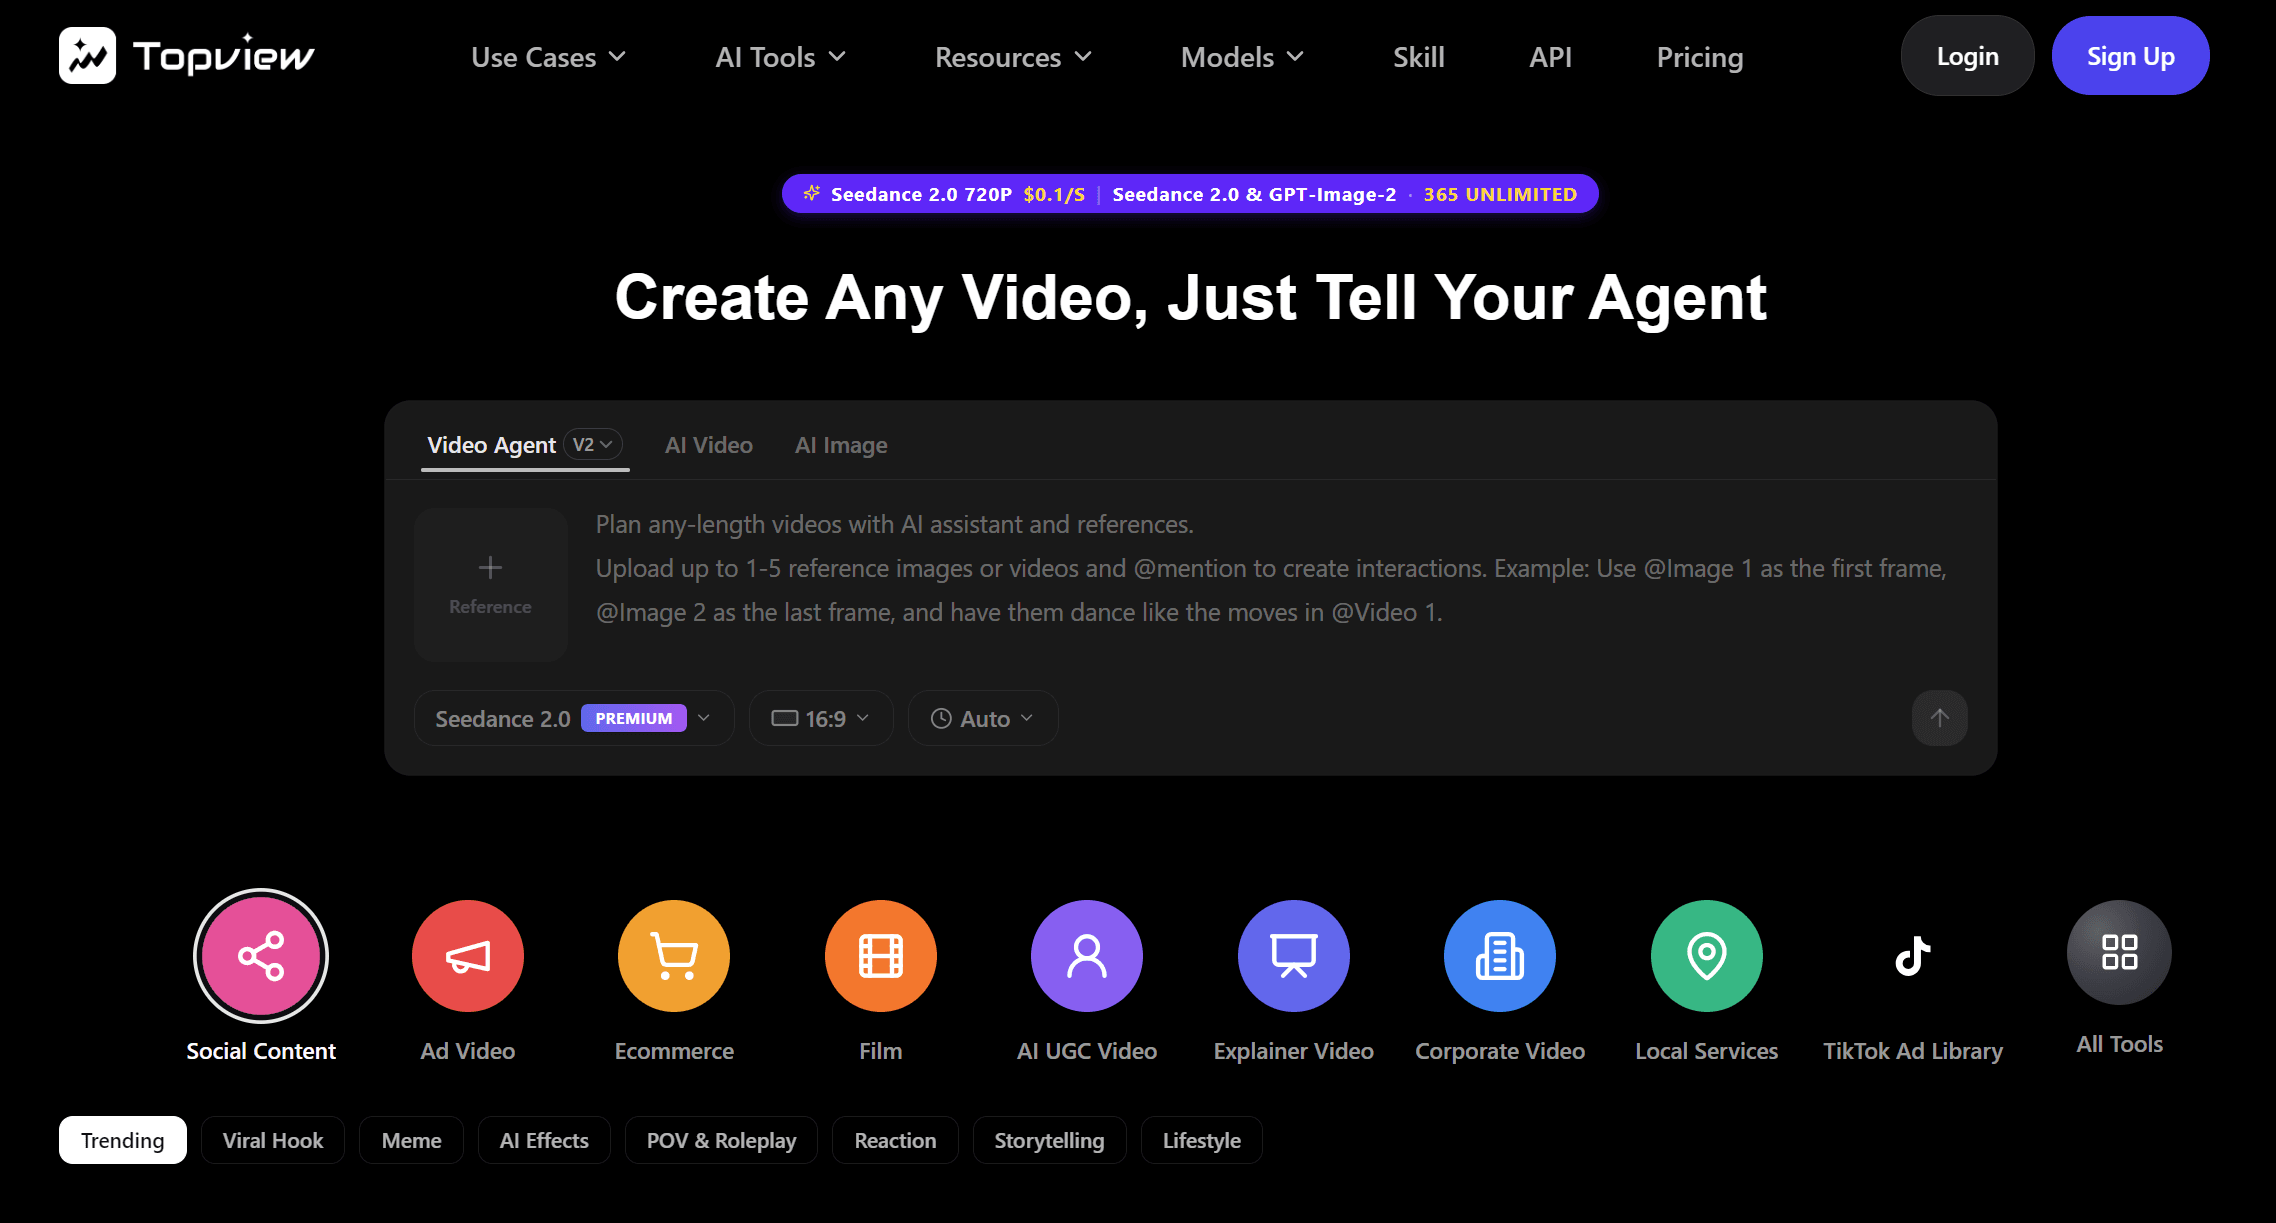Viewport: 2276px width, 1223px height.
Task: Click the 'Create Any Video, Just Tell Your Agent' heading
Action: tap(1190, 298)
